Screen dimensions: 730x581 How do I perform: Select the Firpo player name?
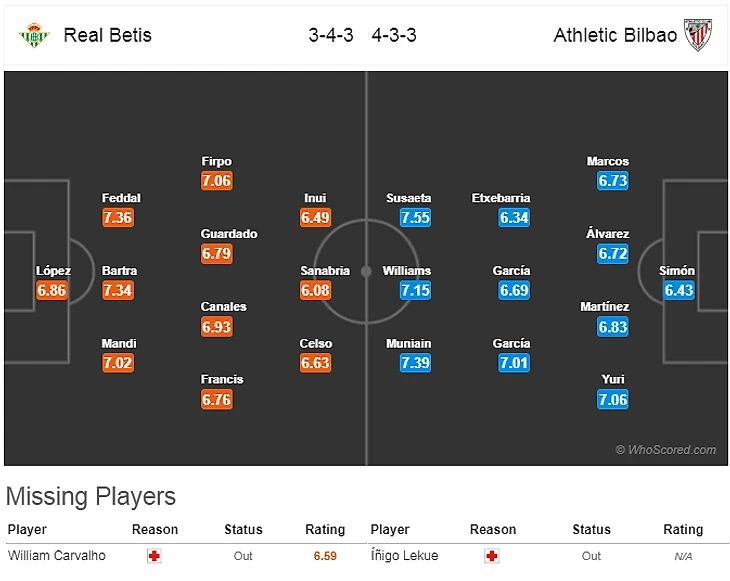216,161
